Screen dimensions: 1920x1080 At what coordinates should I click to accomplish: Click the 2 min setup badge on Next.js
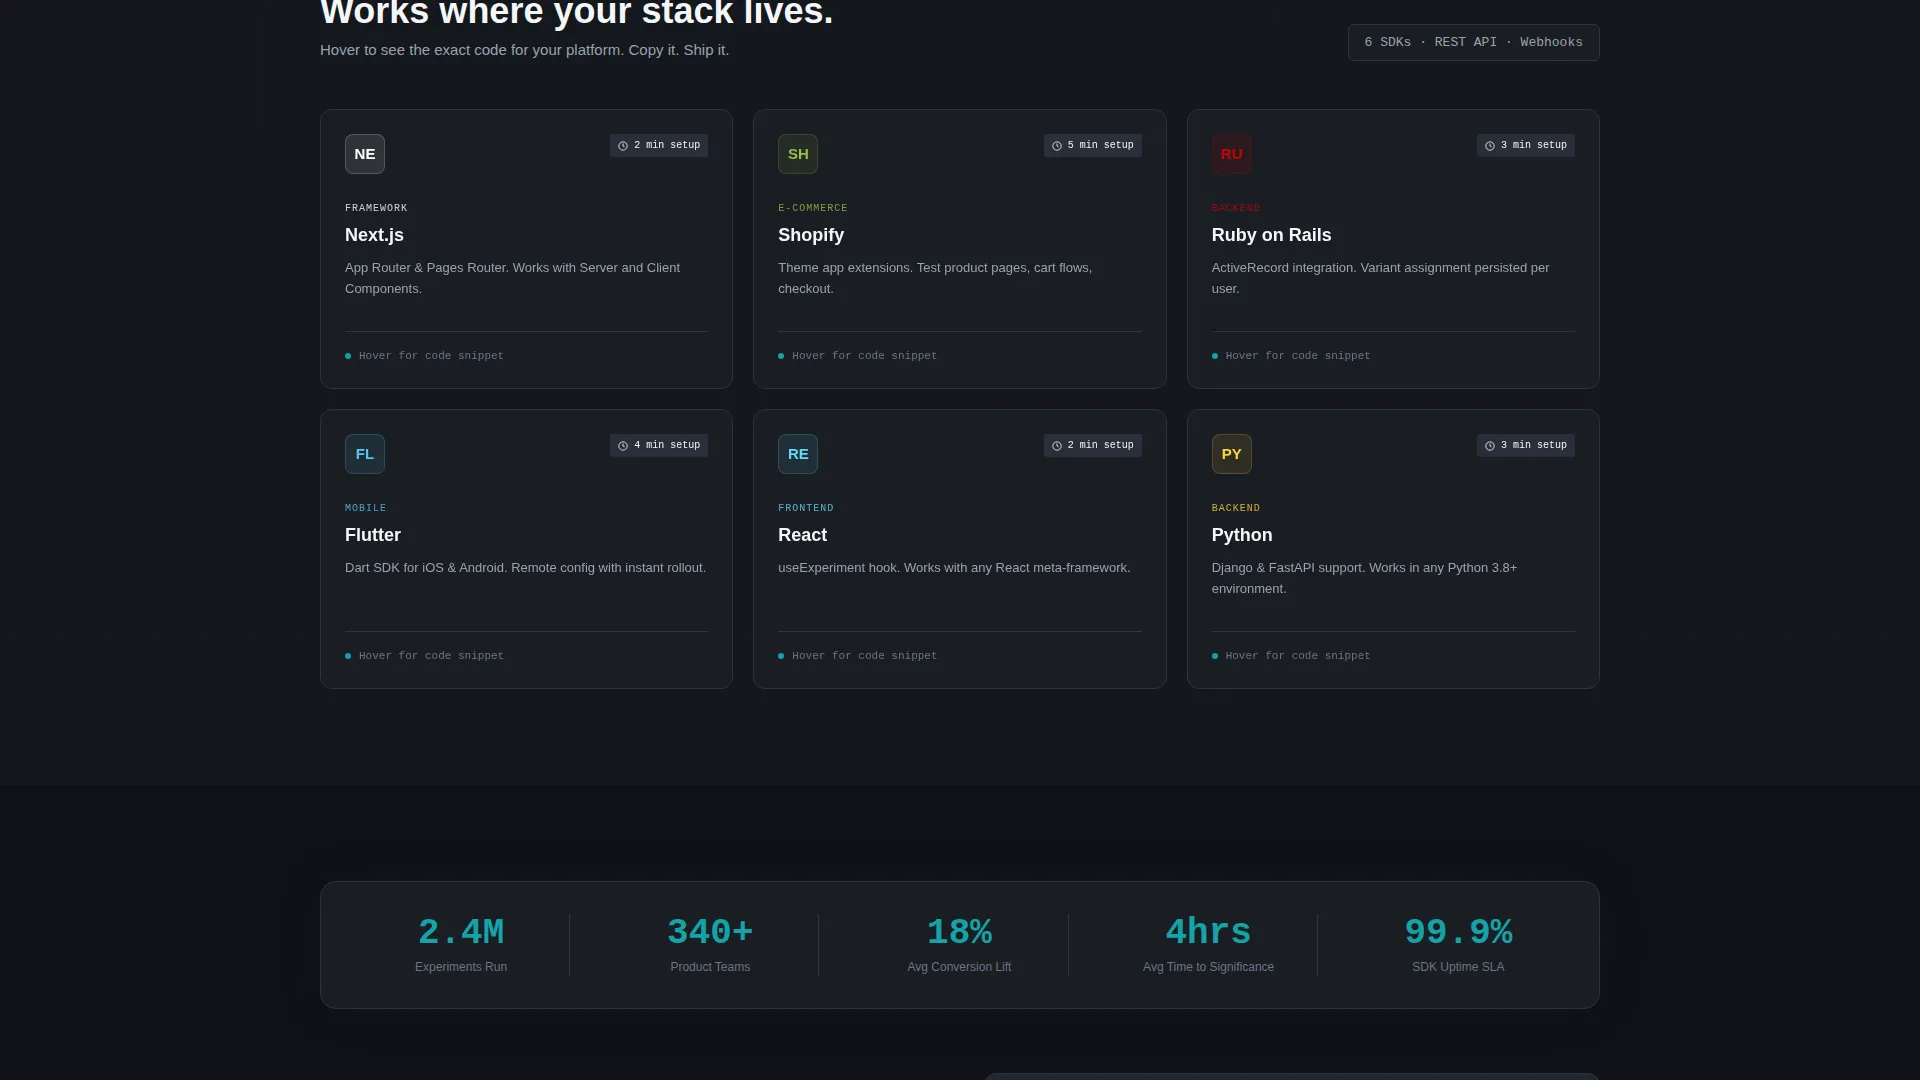[x=659, y=145]
